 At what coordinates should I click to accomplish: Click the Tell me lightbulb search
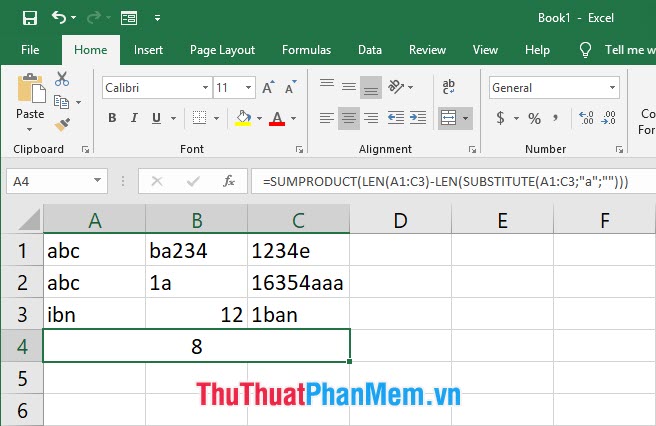pyautogui.click(x=585, y=50)
